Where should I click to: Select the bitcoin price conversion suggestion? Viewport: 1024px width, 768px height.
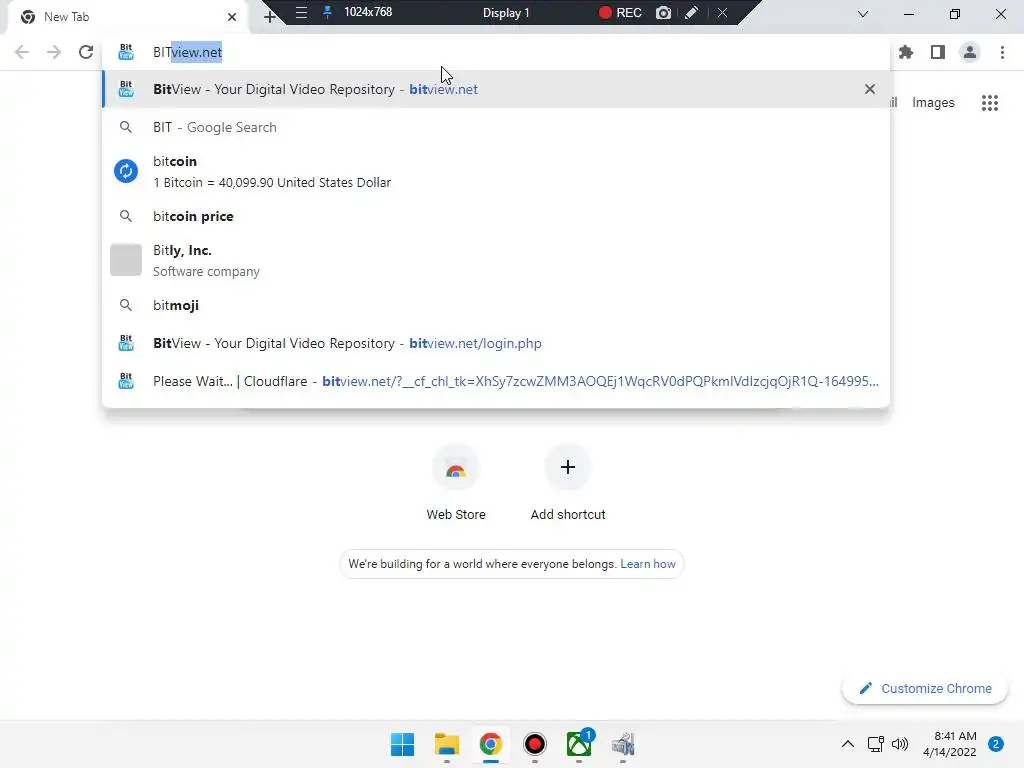click(496, 171)
